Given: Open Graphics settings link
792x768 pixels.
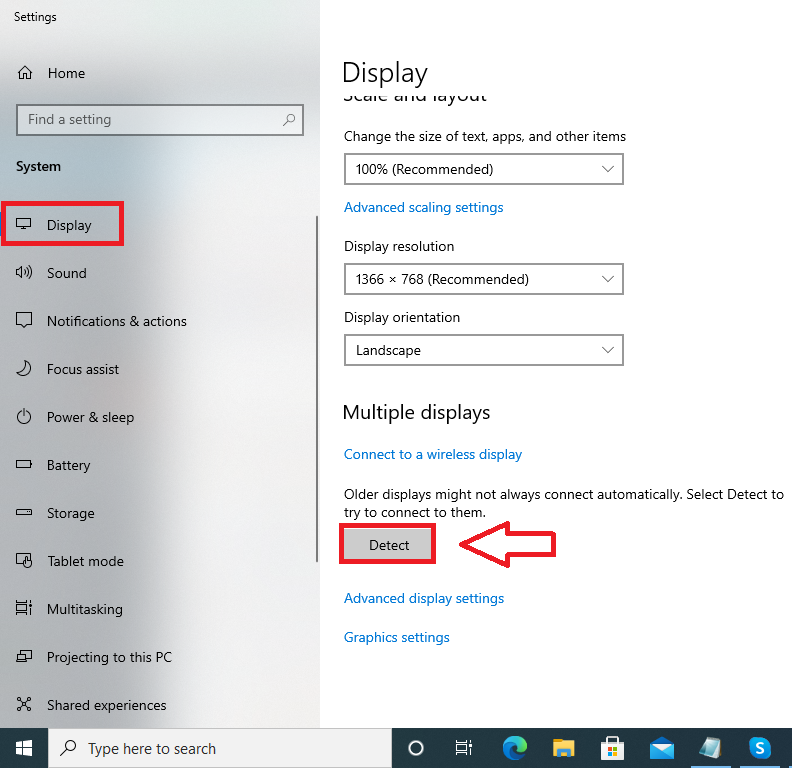Looking at the screenshot, I should pyautogui.click(x=397, y=637).
